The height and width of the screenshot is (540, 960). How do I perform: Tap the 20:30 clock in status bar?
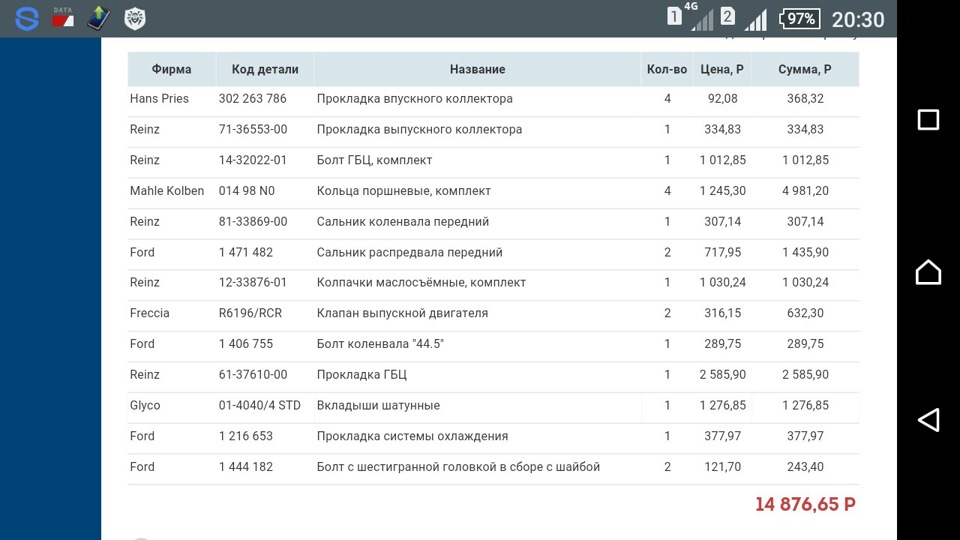tap(858, 20)
